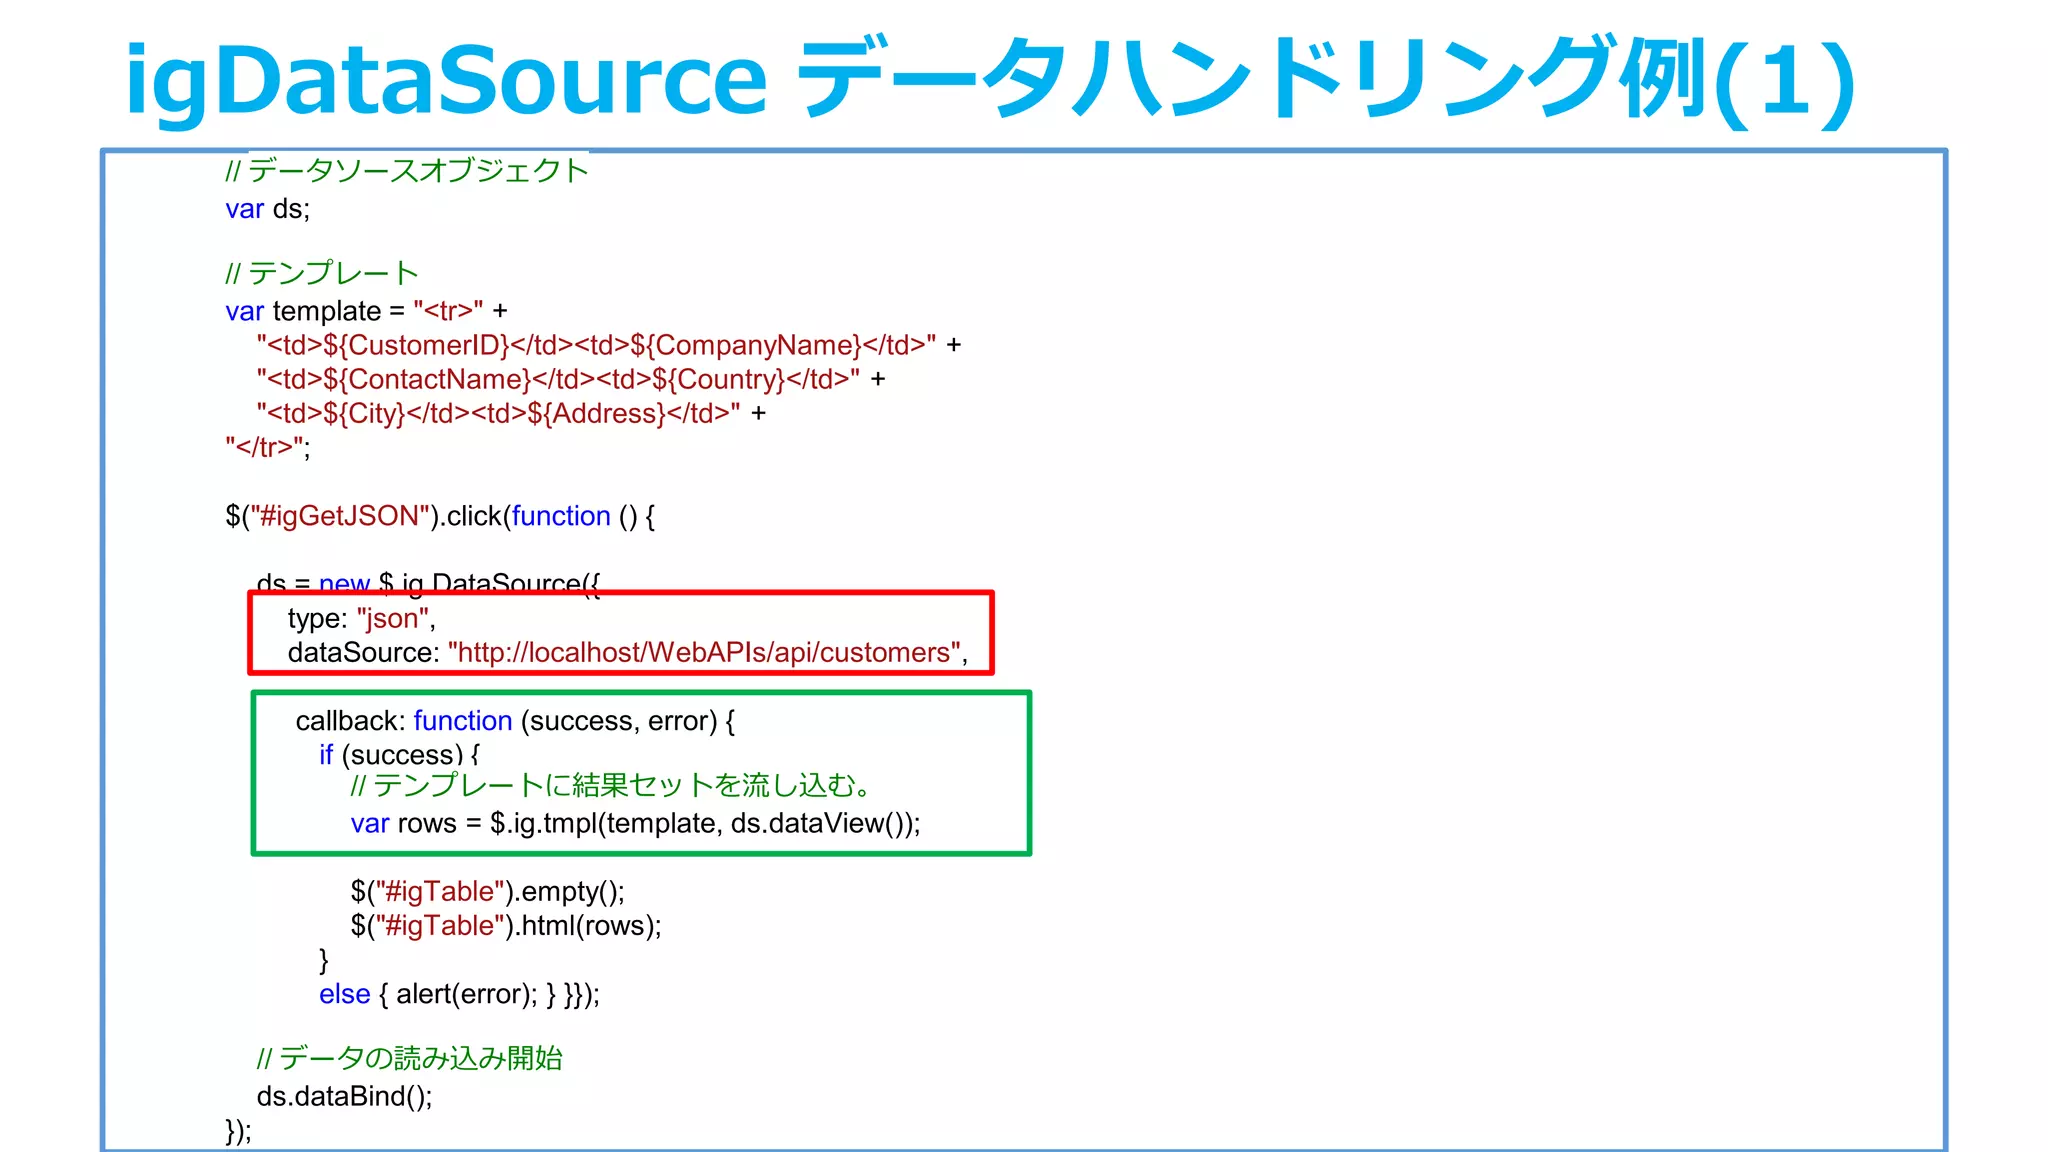Viewport: 2048px width, 1152px height.
Task: Click the 'ds.dataBind();' line
Action: 344,1096
